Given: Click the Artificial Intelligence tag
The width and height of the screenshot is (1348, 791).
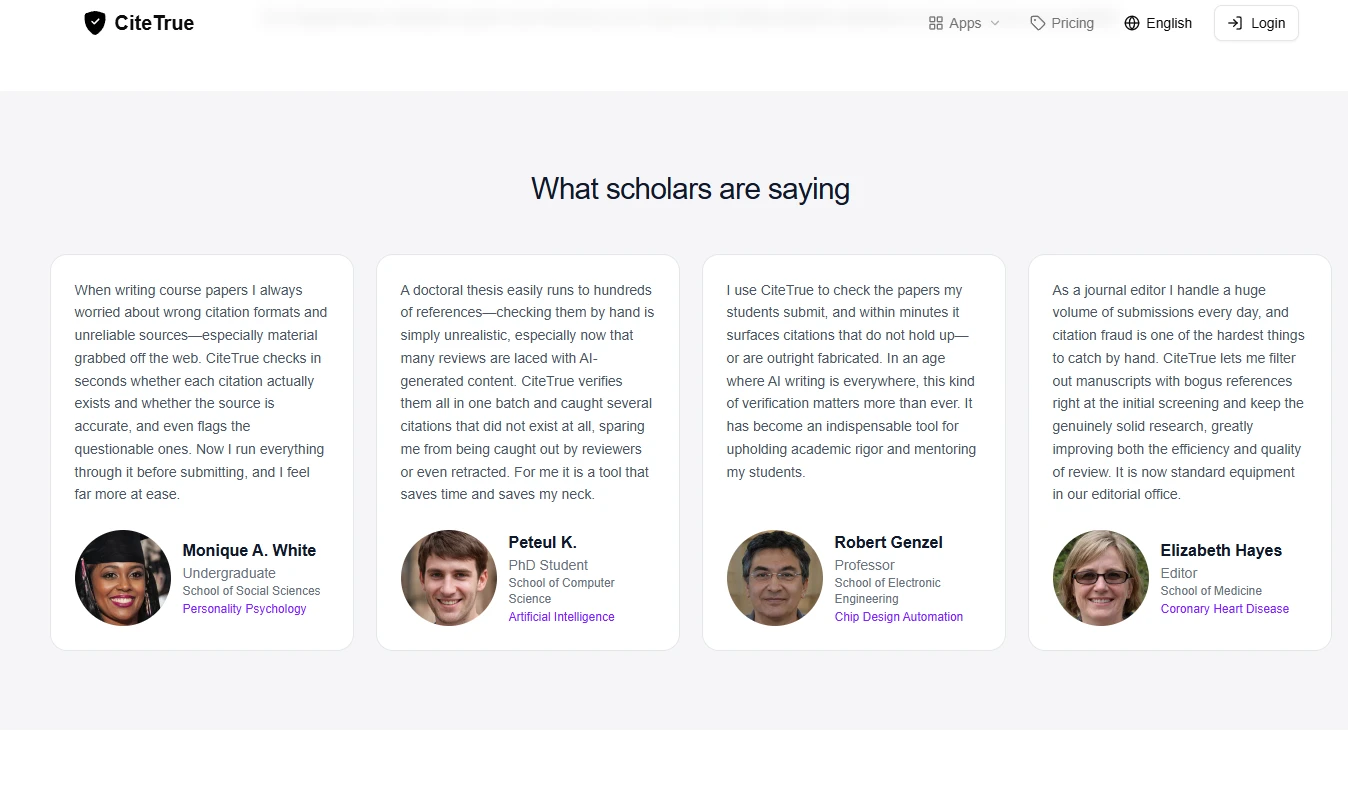Looking at the screenshot, I should (561, 617).
